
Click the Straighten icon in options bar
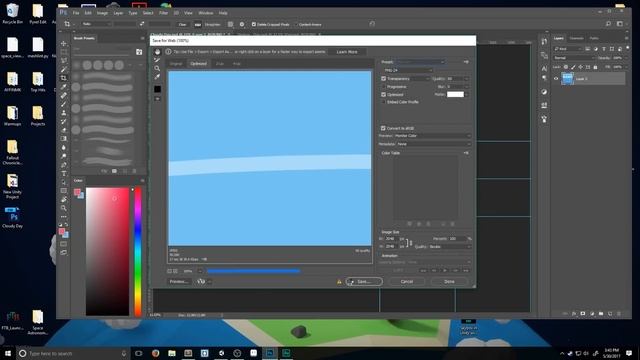click(198, 24)
